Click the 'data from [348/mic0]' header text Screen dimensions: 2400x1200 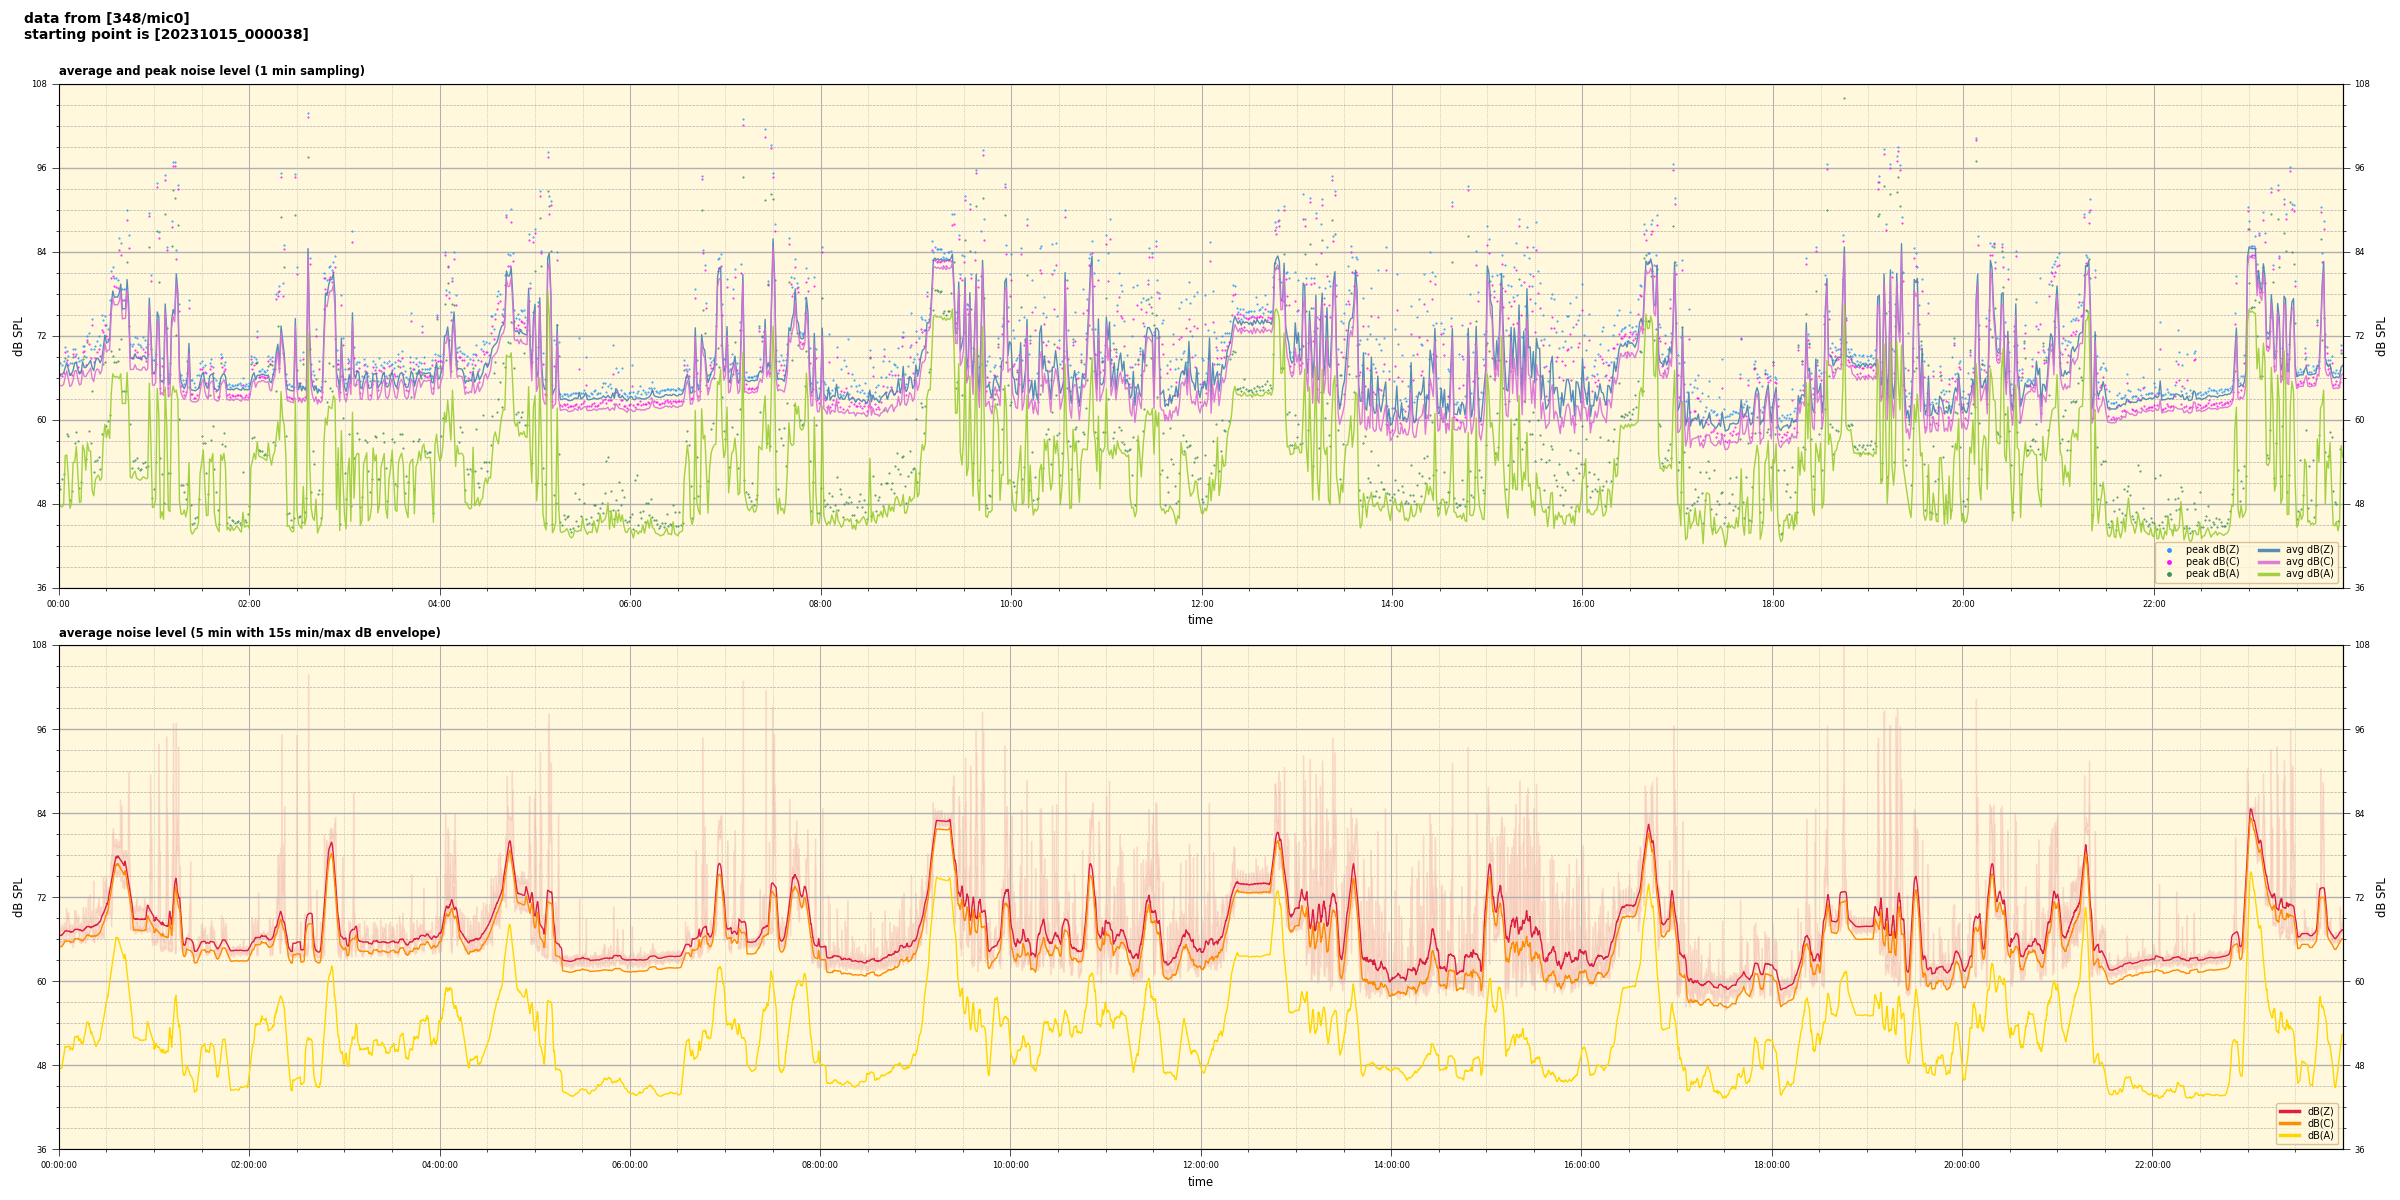tap(107, 18)
